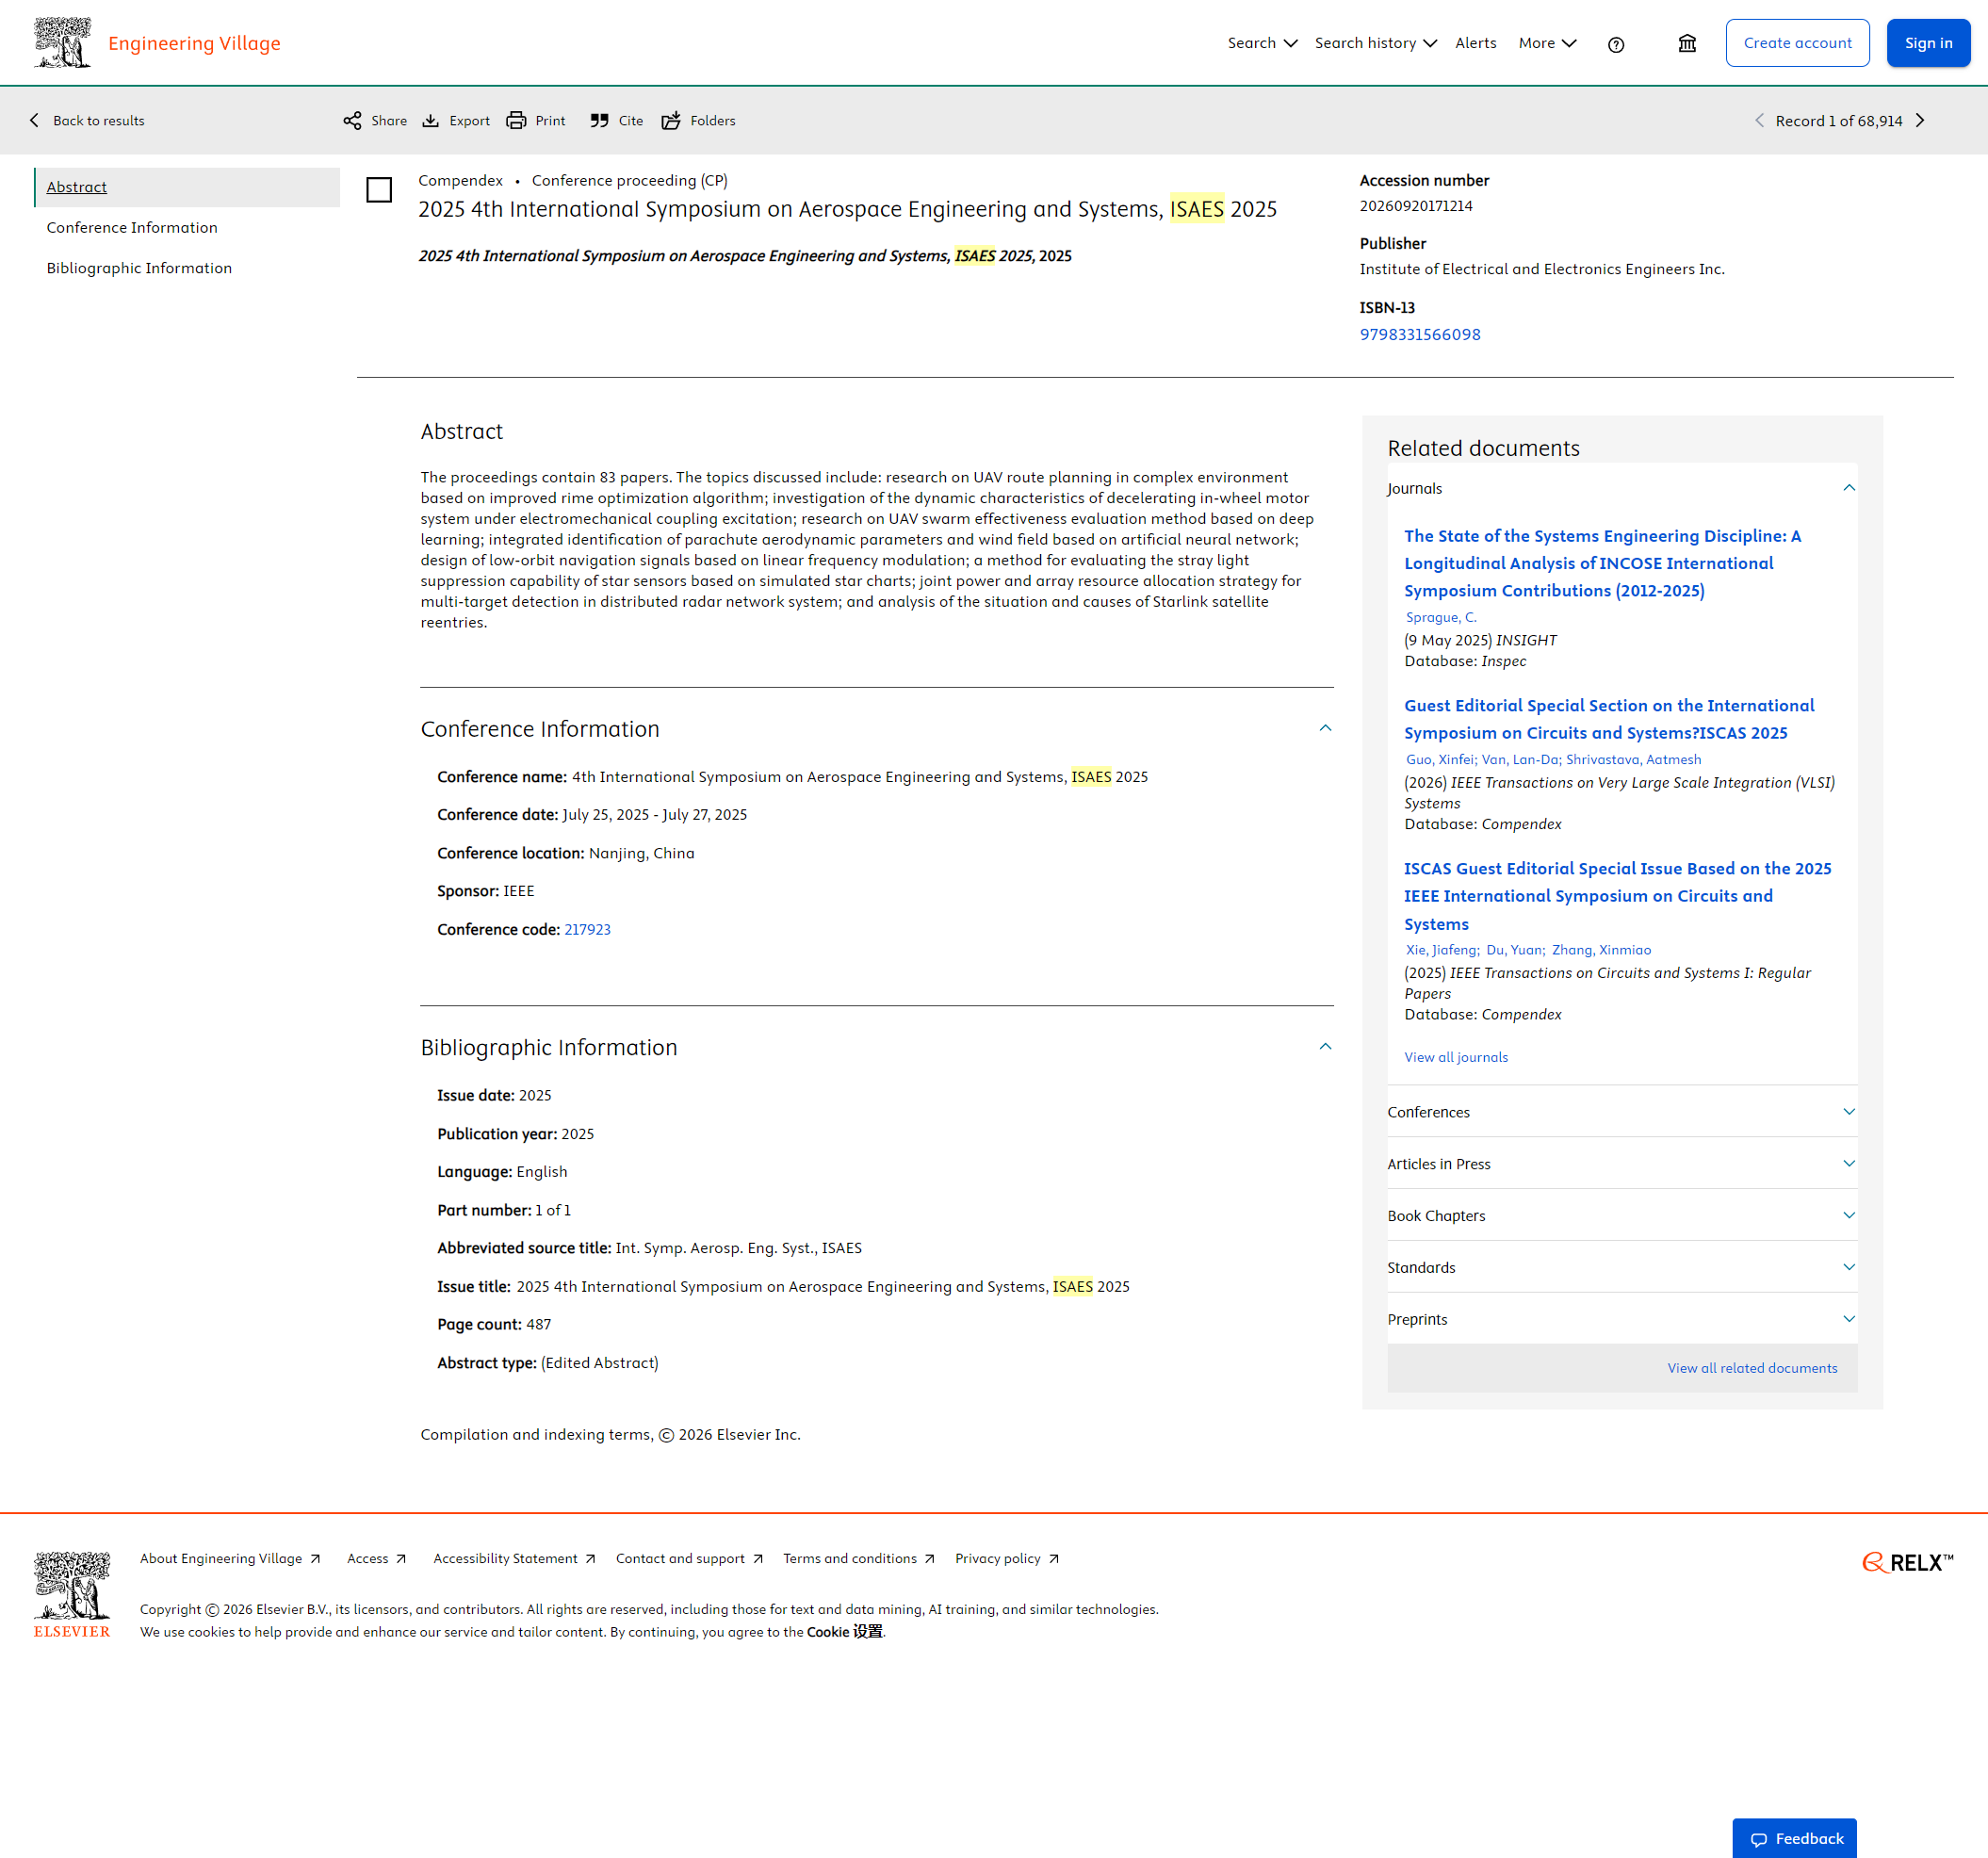The width and height of the screenshot is (1988, 1858).
Task: Click the Export download icon
Action: pos(431,121)
